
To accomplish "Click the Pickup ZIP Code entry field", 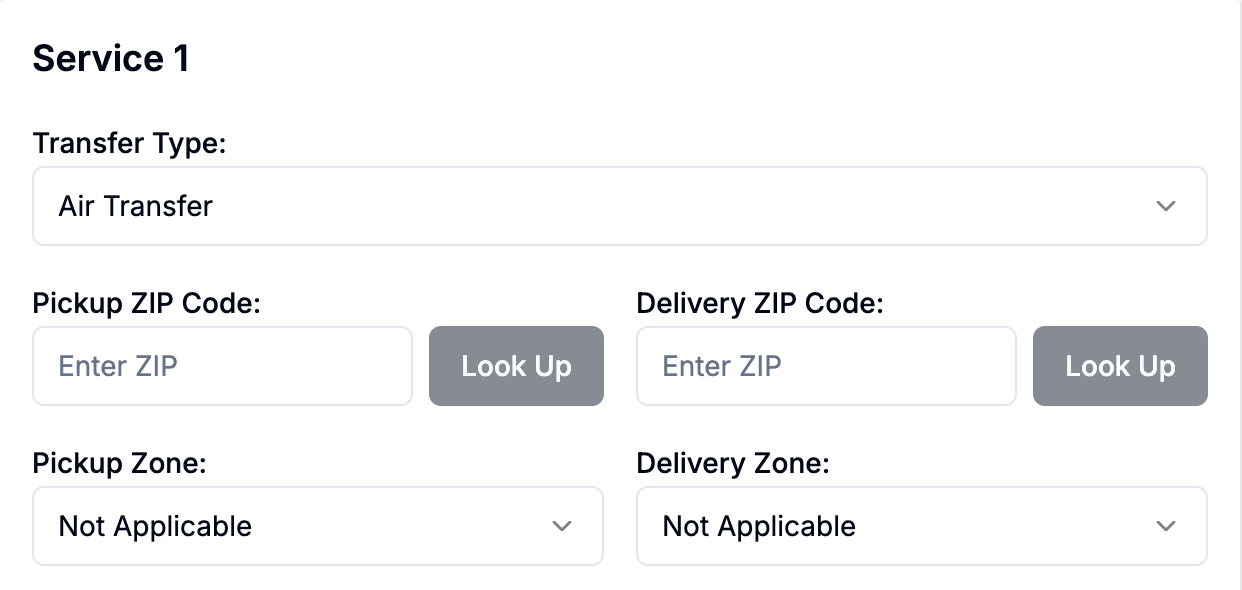I will click(222, 366).
